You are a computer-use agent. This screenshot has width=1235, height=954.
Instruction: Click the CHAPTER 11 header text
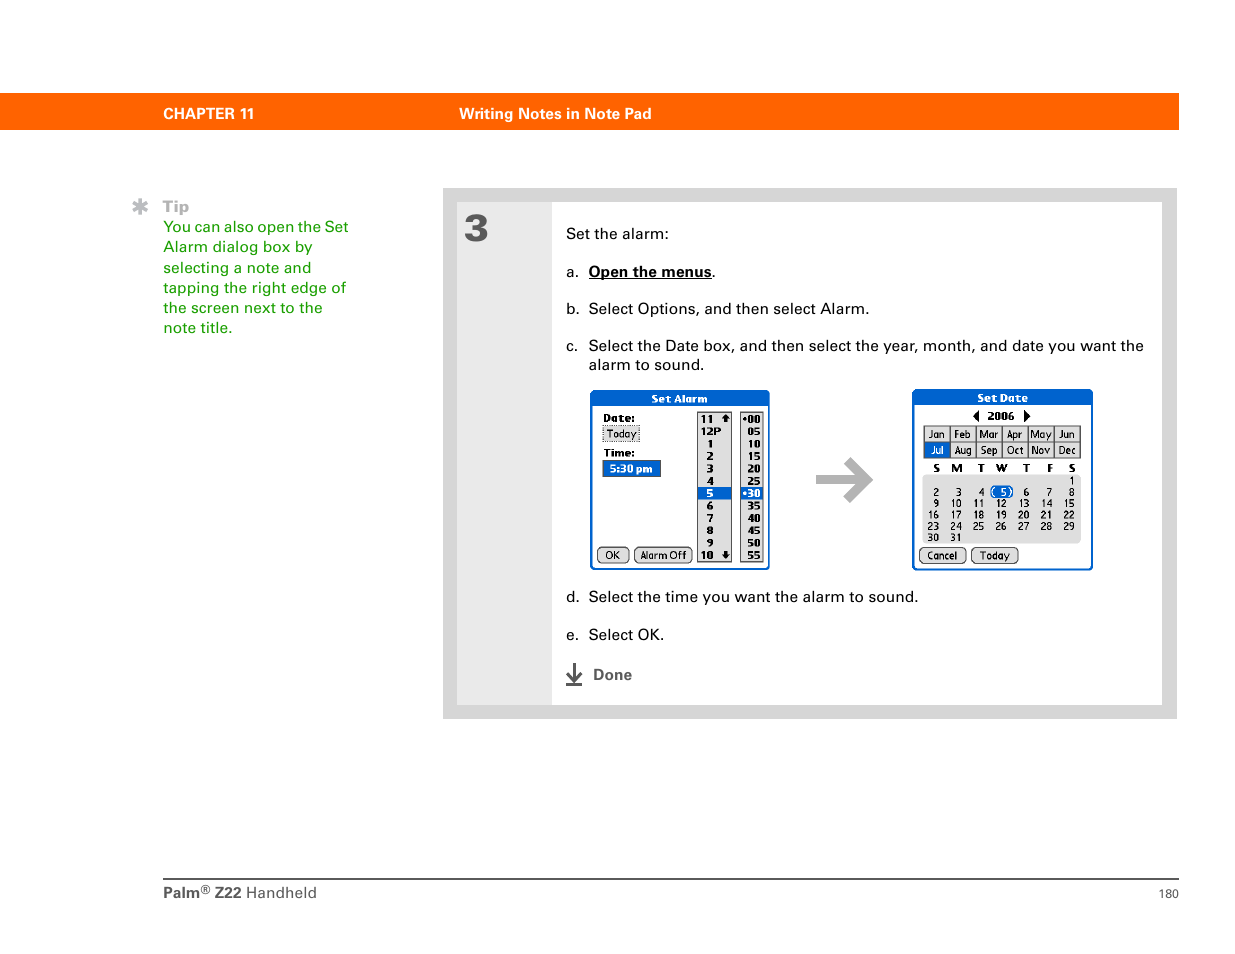209,114
